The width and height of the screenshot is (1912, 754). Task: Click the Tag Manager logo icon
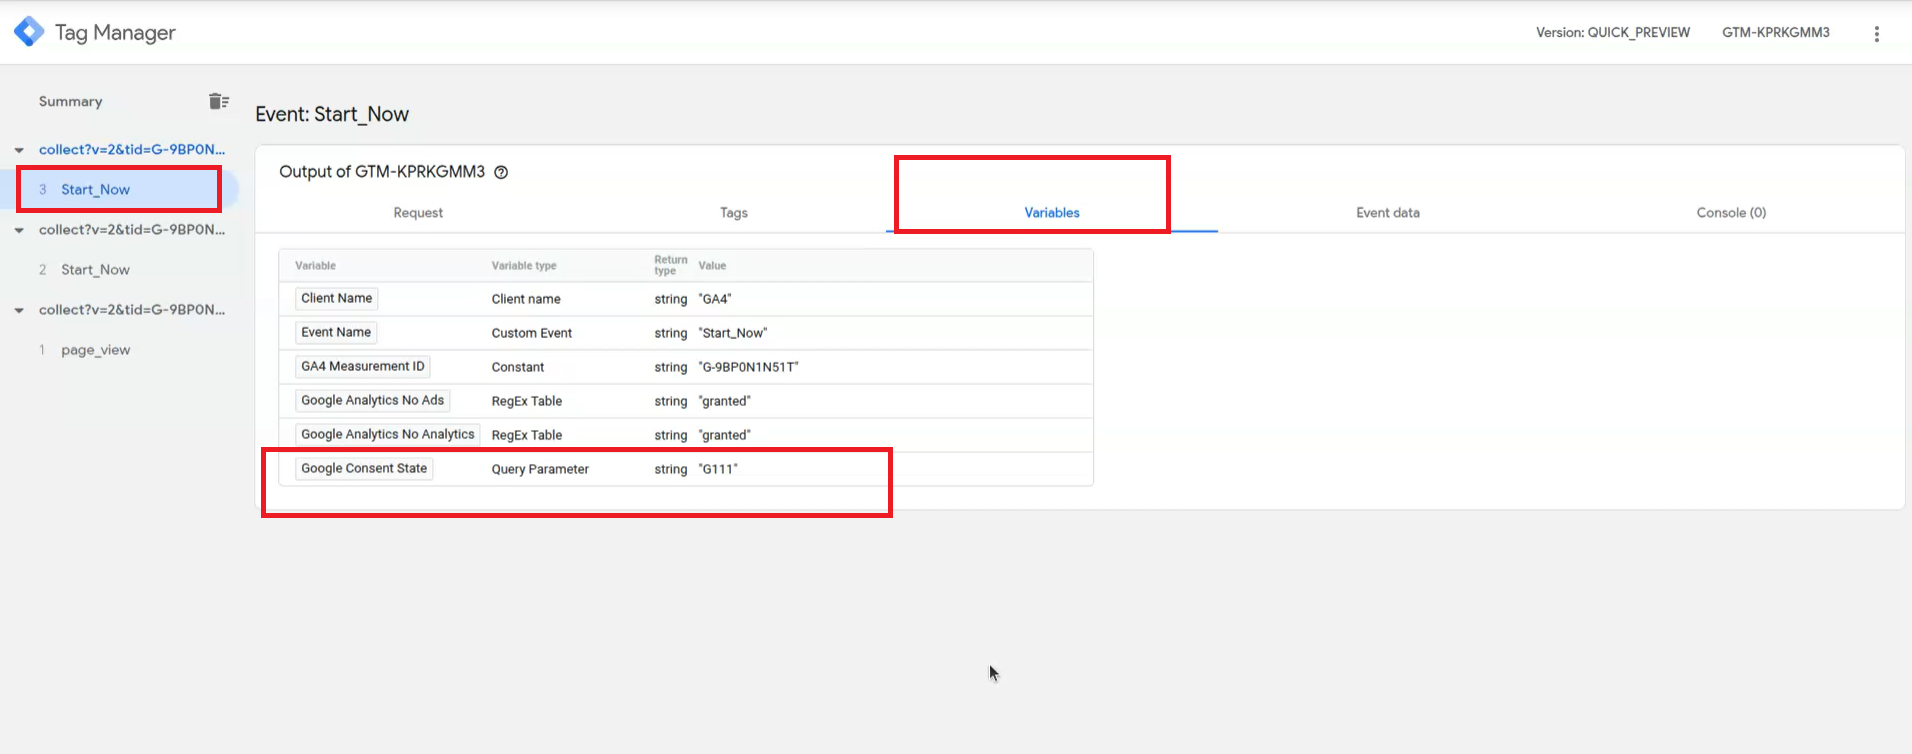point(29,32)
